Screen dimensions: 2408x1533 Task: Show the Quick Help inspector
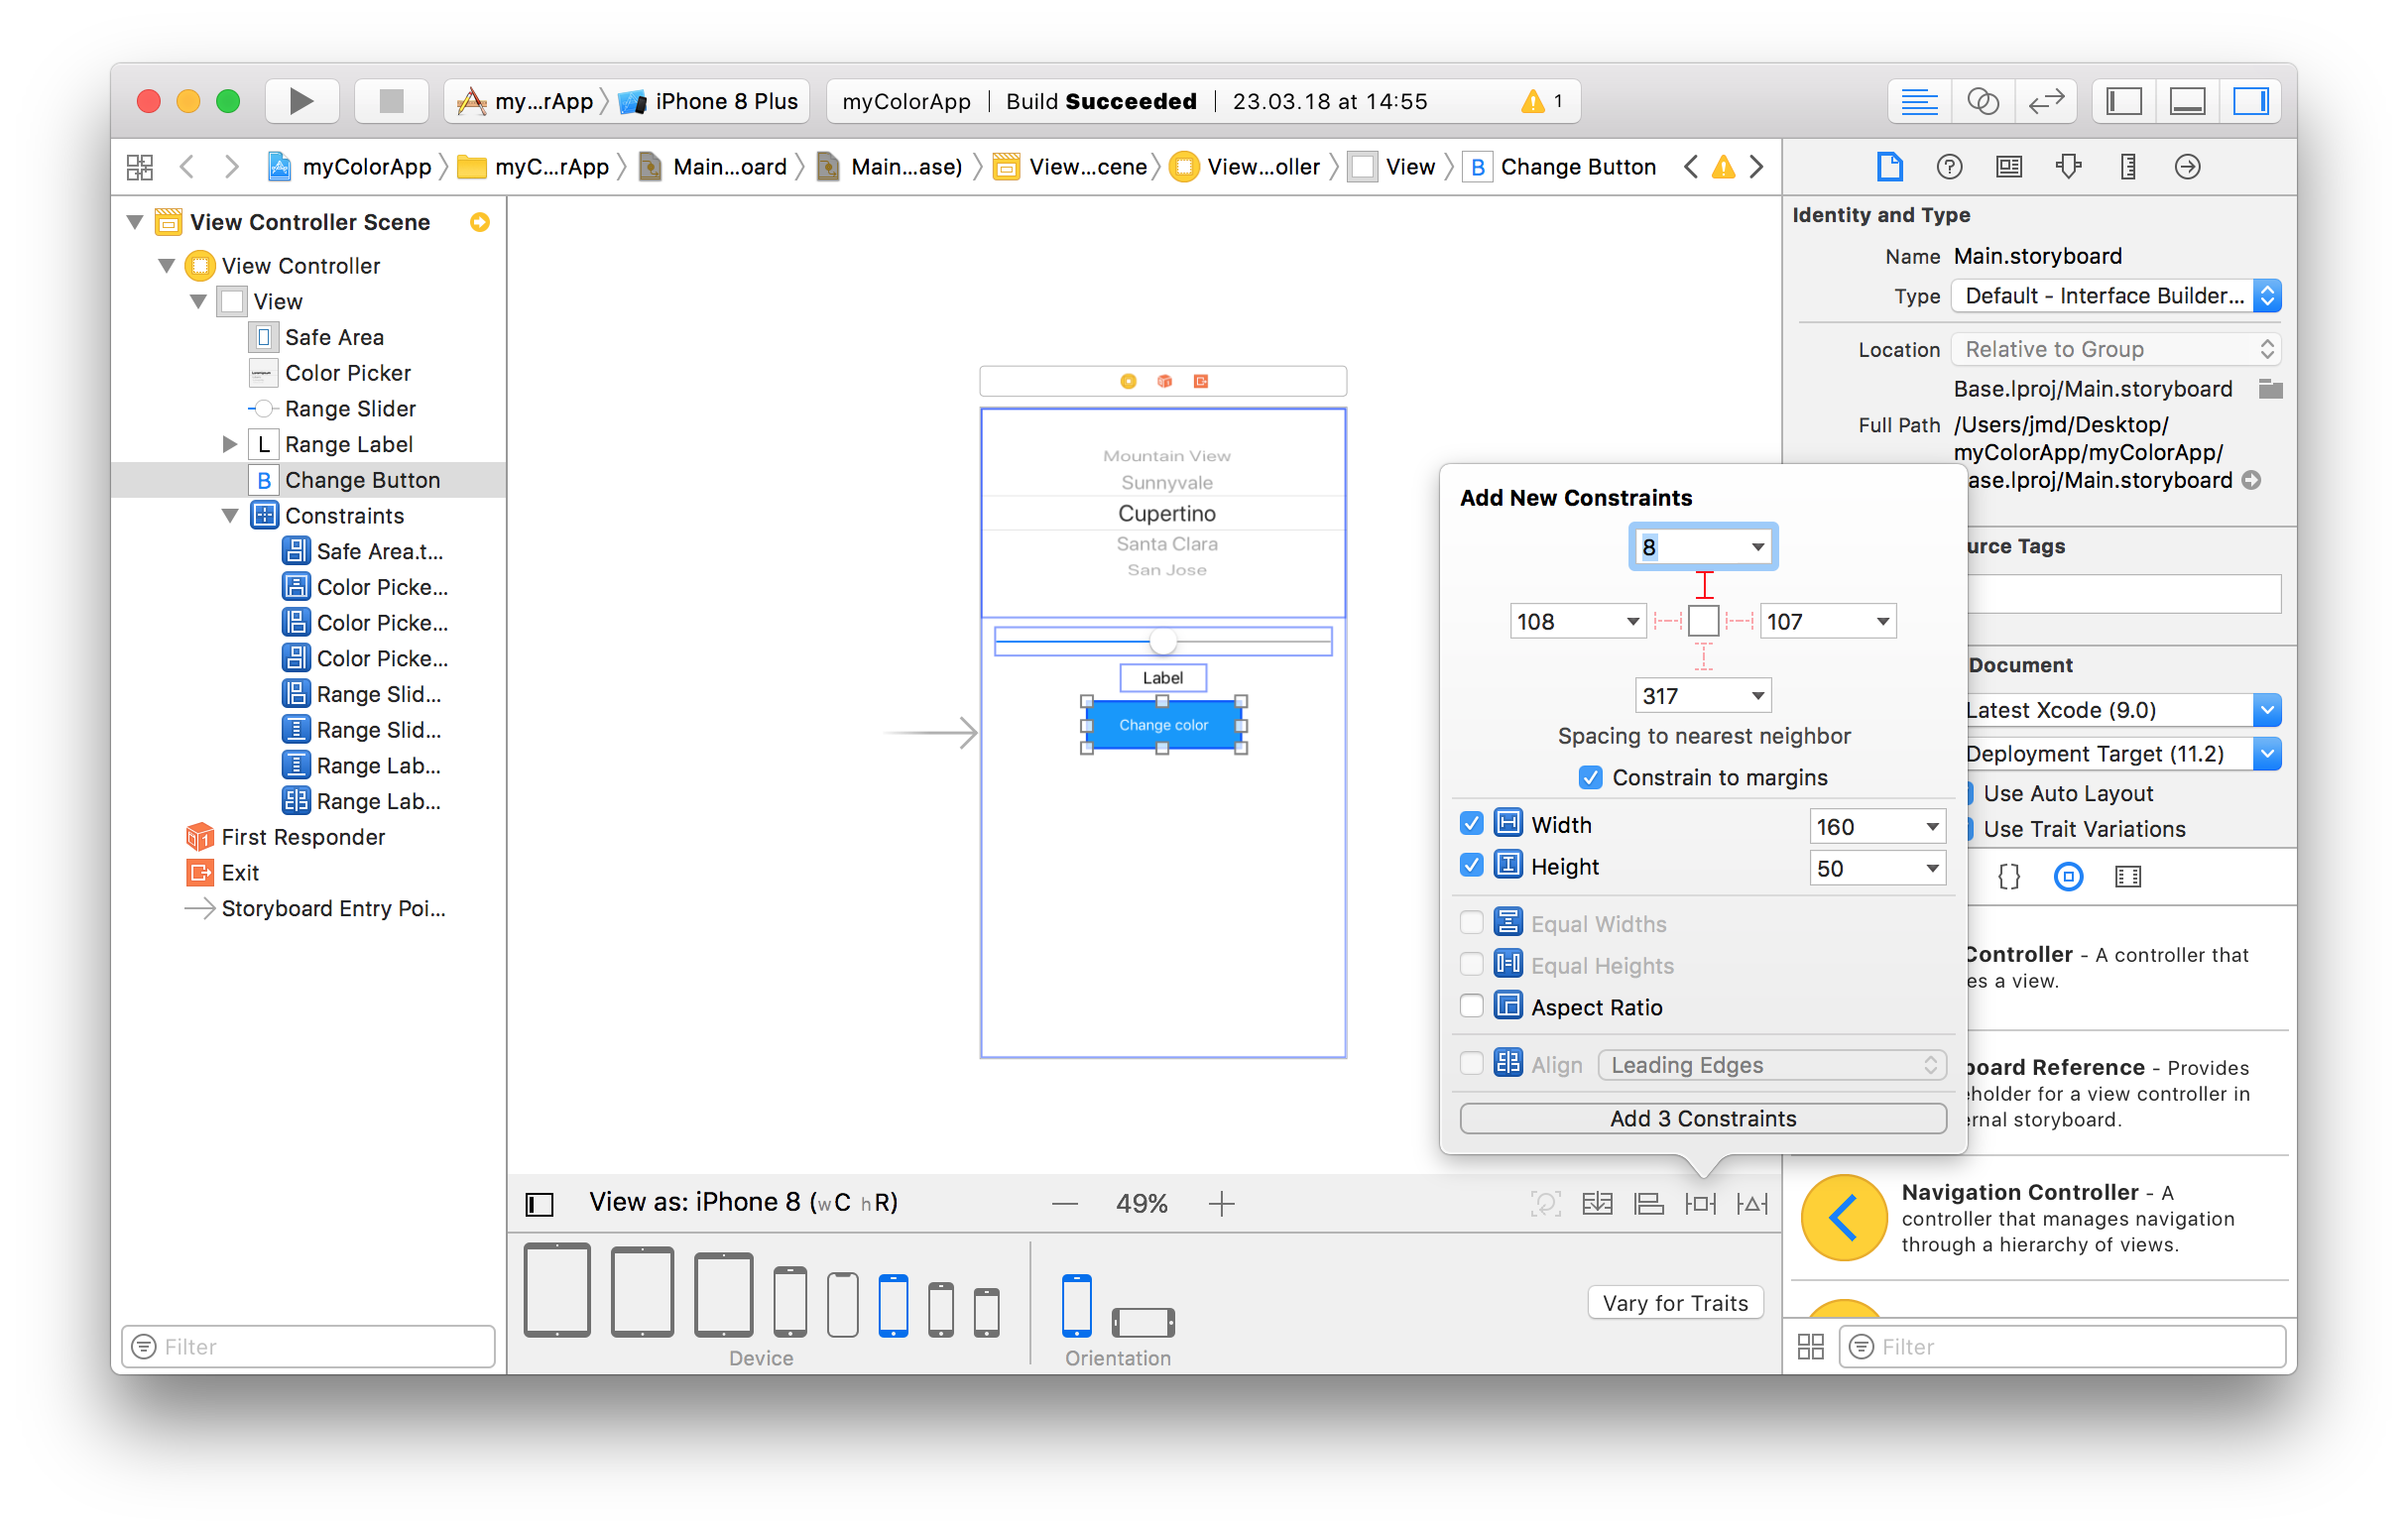pyautogui.click(x=1948, y=167)
